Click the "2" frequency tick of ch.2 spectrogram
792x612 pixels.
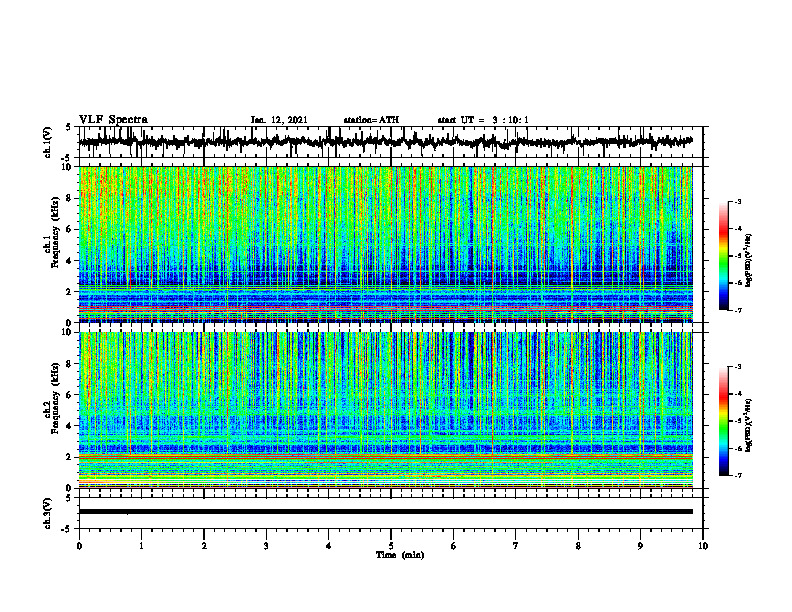[70, 457]
